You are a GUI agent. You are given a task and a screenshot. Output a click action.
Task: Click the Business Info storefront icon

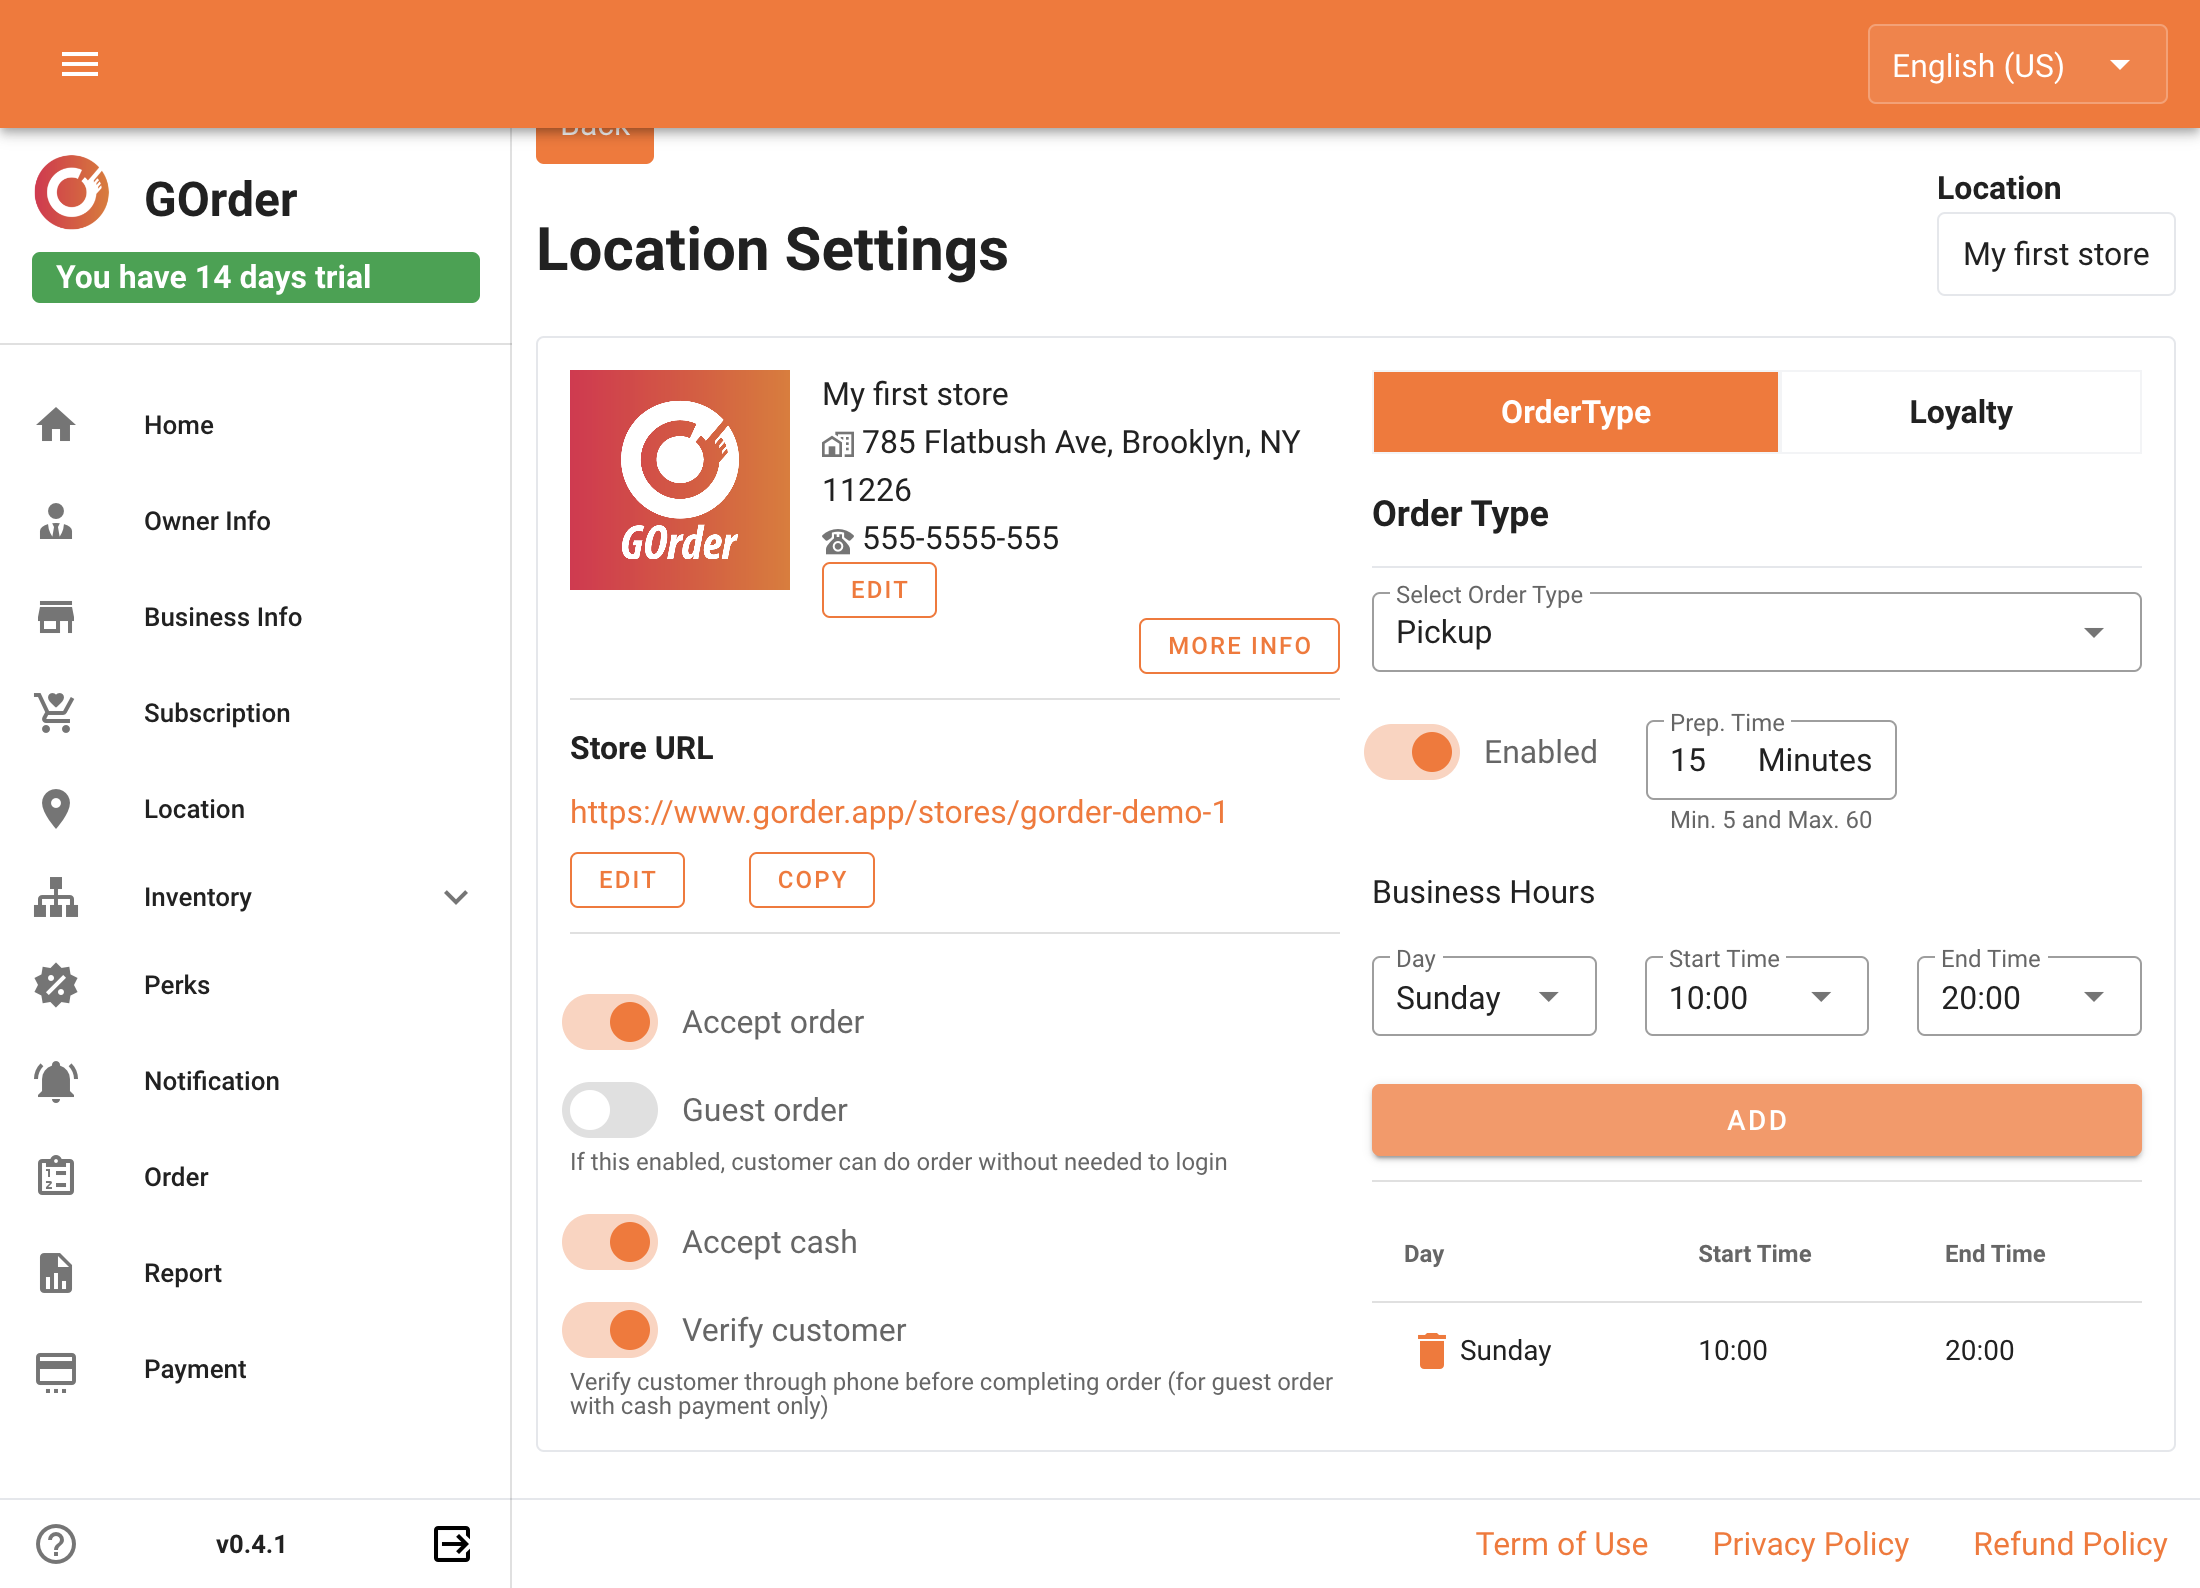click(56, 617)
